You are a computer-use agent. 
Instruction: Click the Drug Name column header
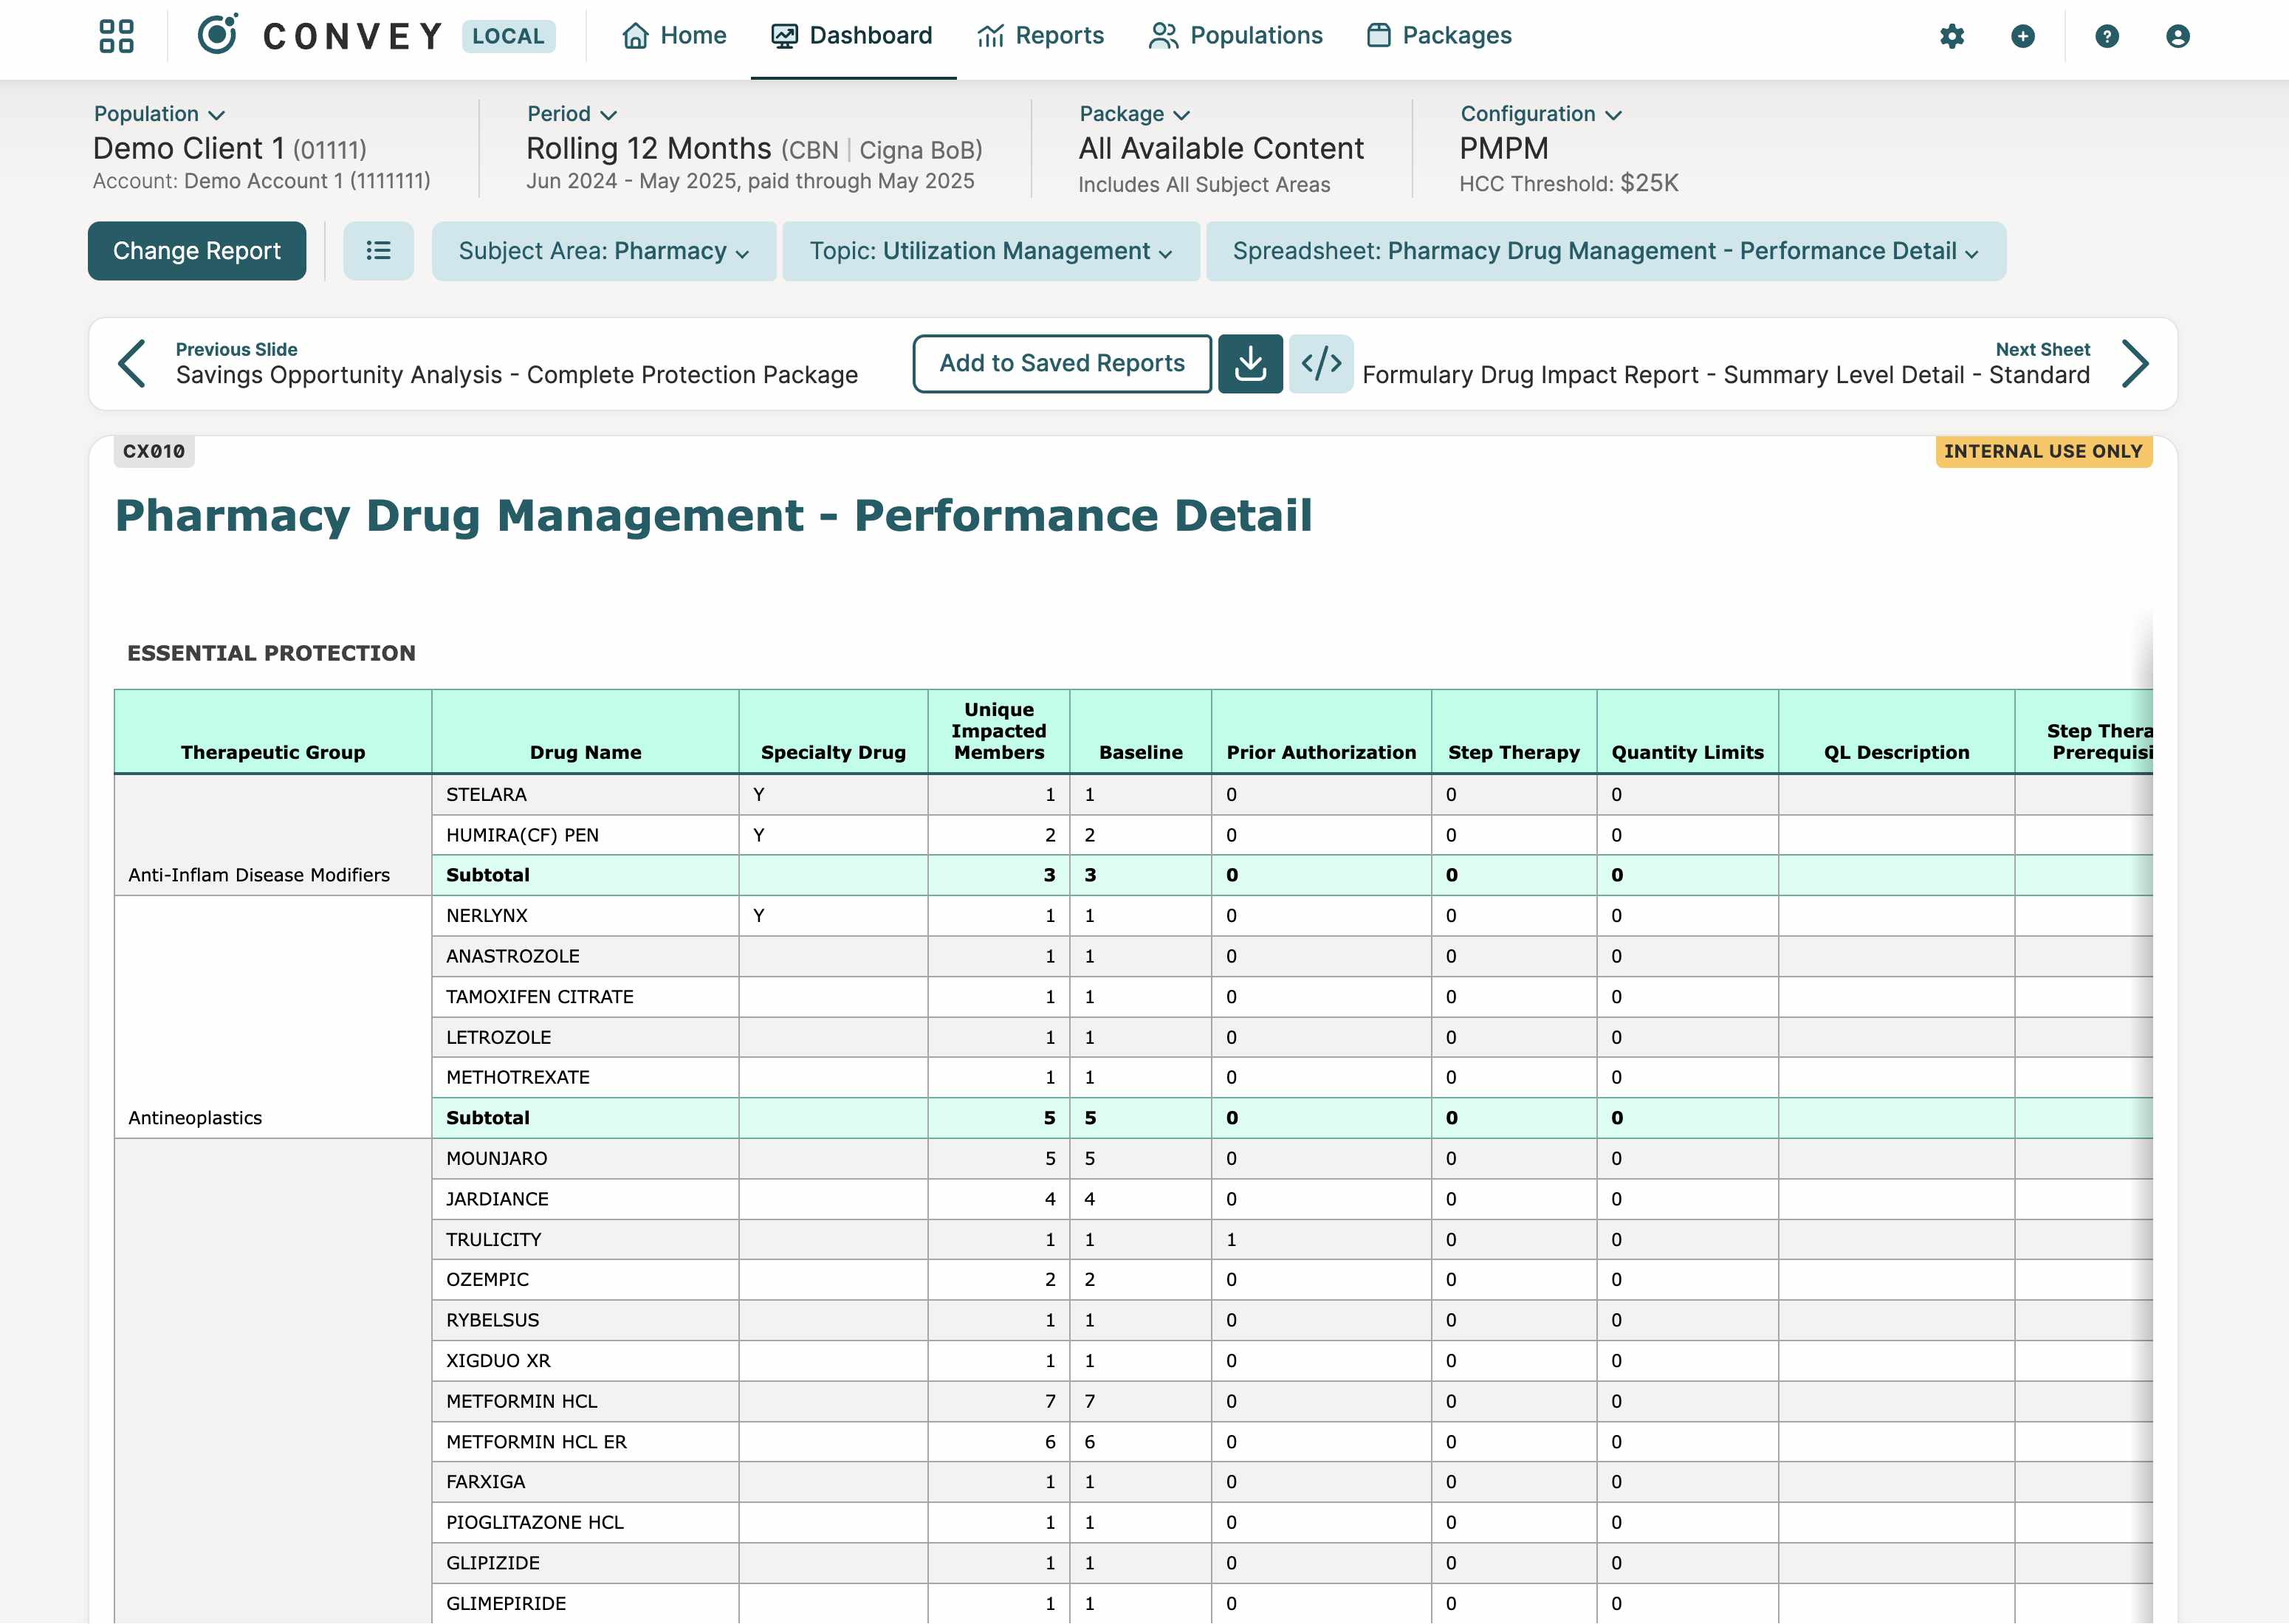point(585,752)
